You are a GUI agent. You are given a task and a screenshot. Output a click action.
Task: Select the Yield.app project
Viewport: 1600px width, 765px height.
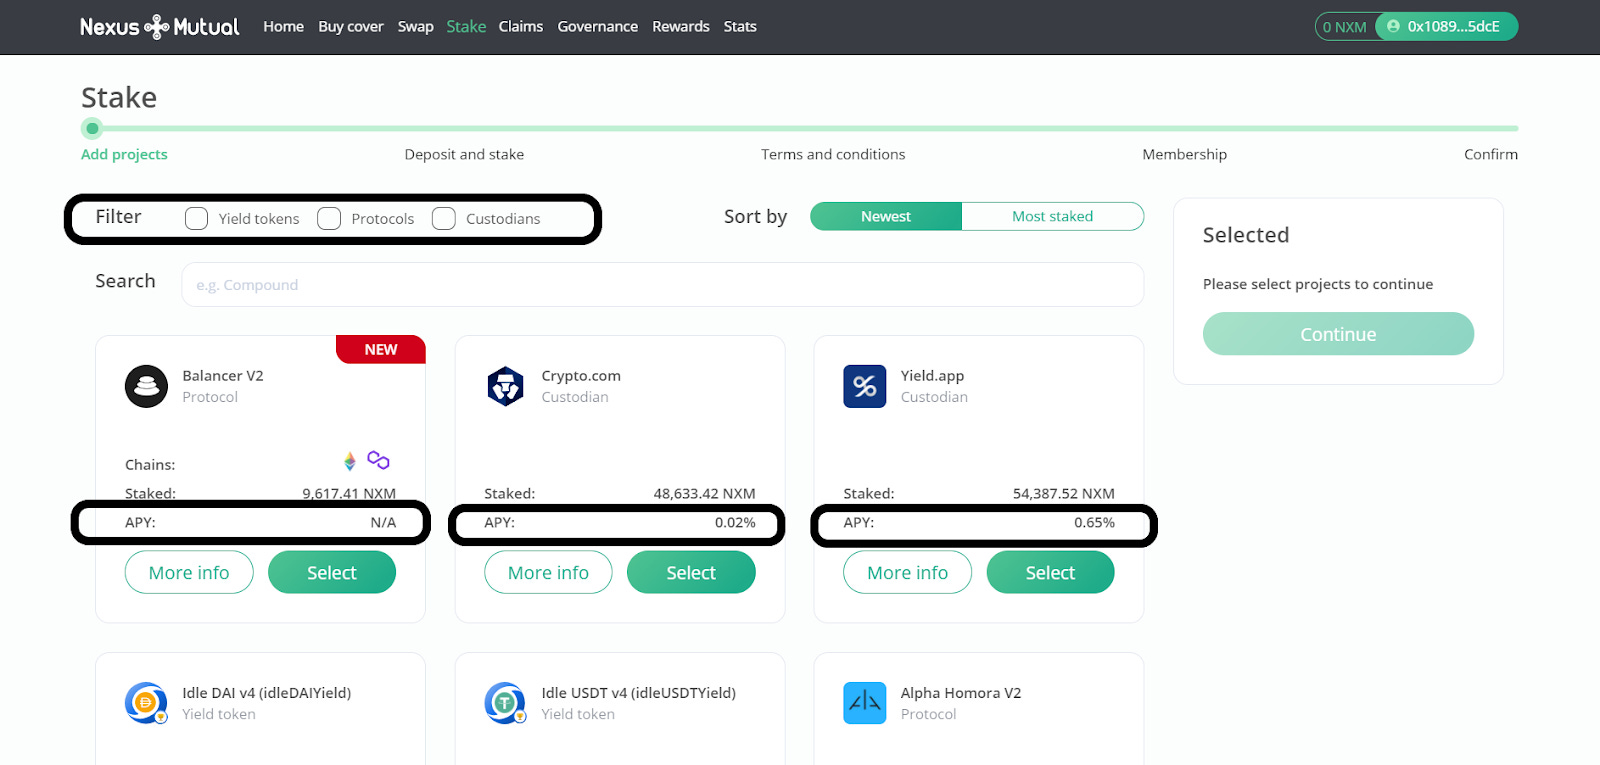1050,572
